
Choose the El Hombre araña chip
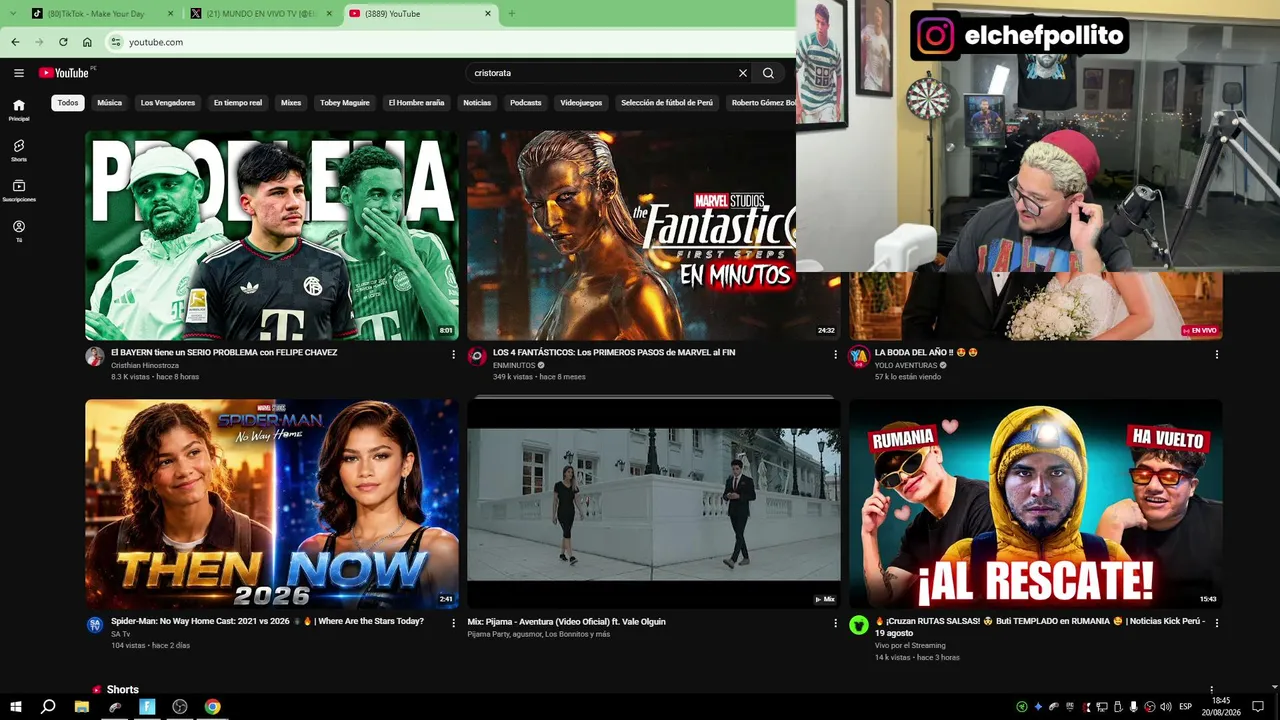pyautogui.click(x=416, y=103)
